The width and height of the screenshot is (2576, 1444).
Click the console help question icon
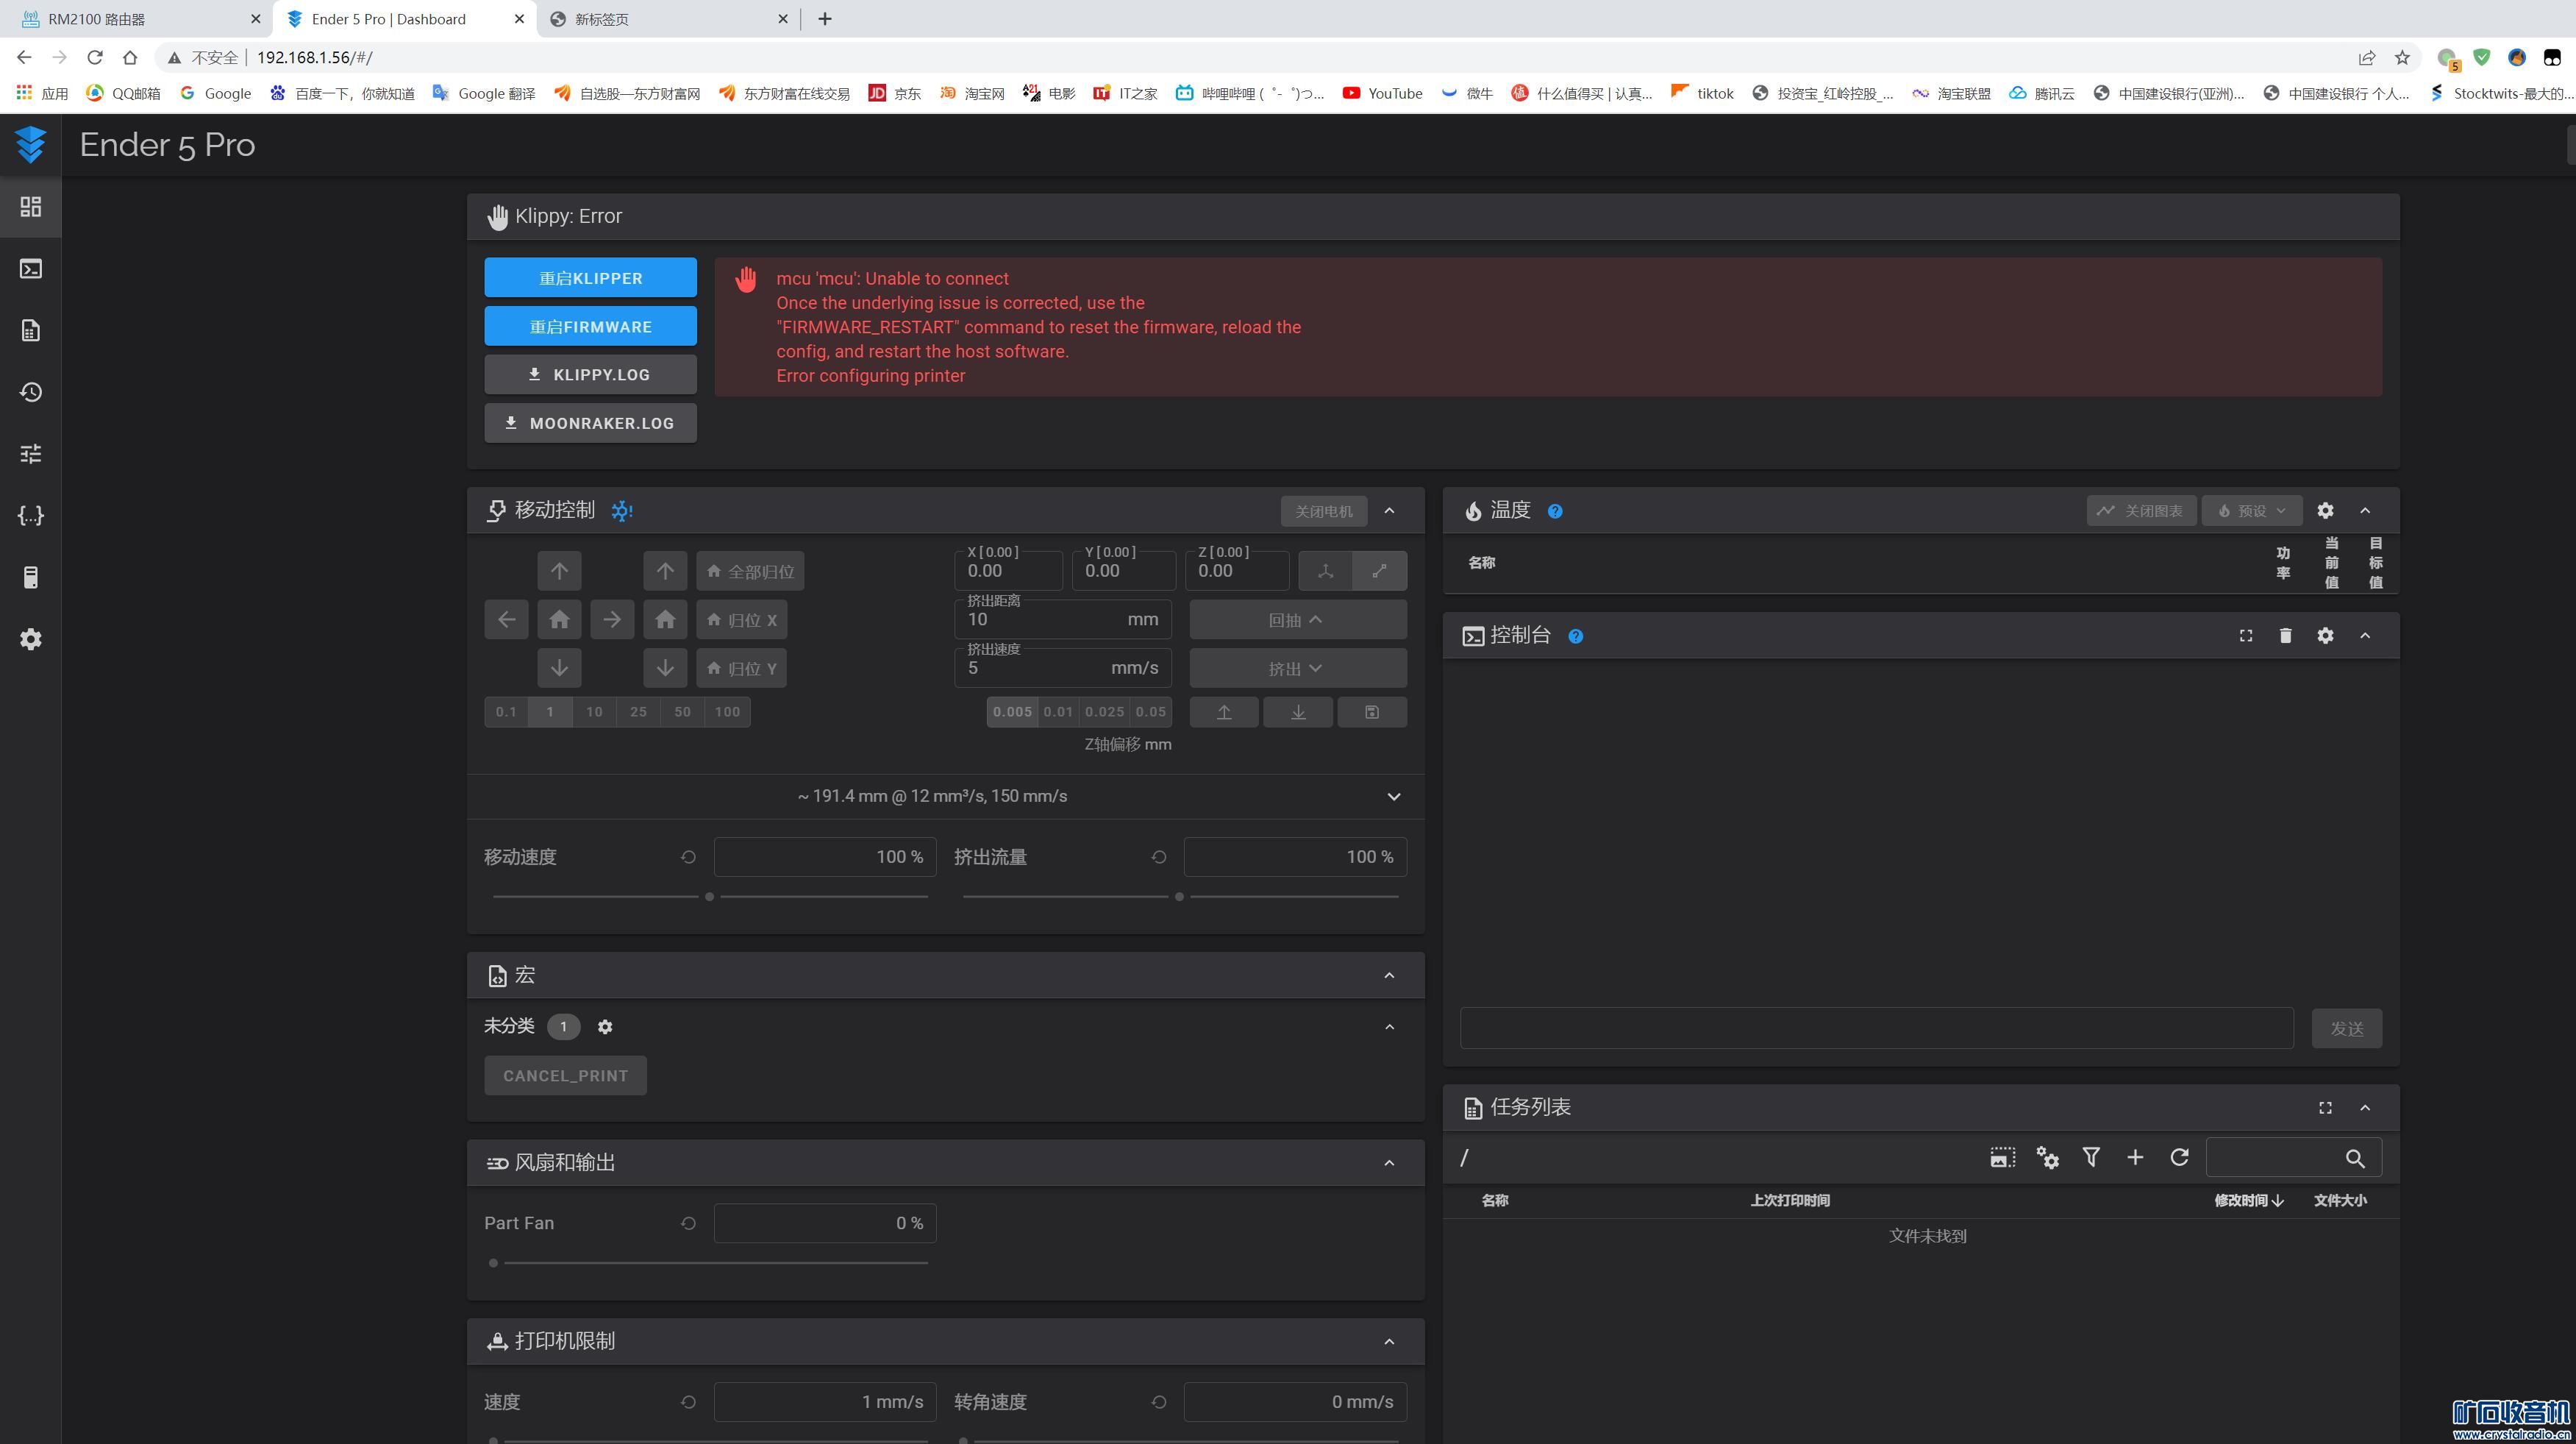[x=1576, y=636]
